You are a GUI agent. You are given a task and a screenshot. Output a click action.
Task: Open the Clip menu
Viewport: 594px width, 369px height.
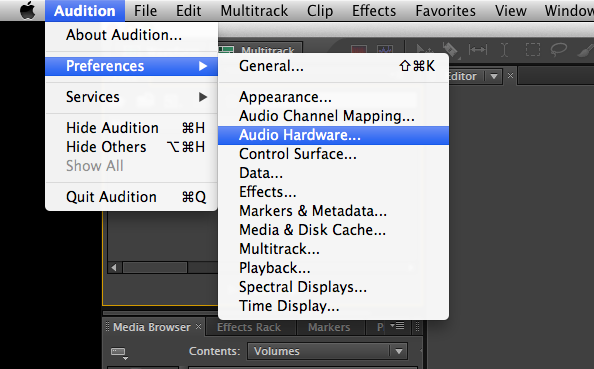[320, 11]
